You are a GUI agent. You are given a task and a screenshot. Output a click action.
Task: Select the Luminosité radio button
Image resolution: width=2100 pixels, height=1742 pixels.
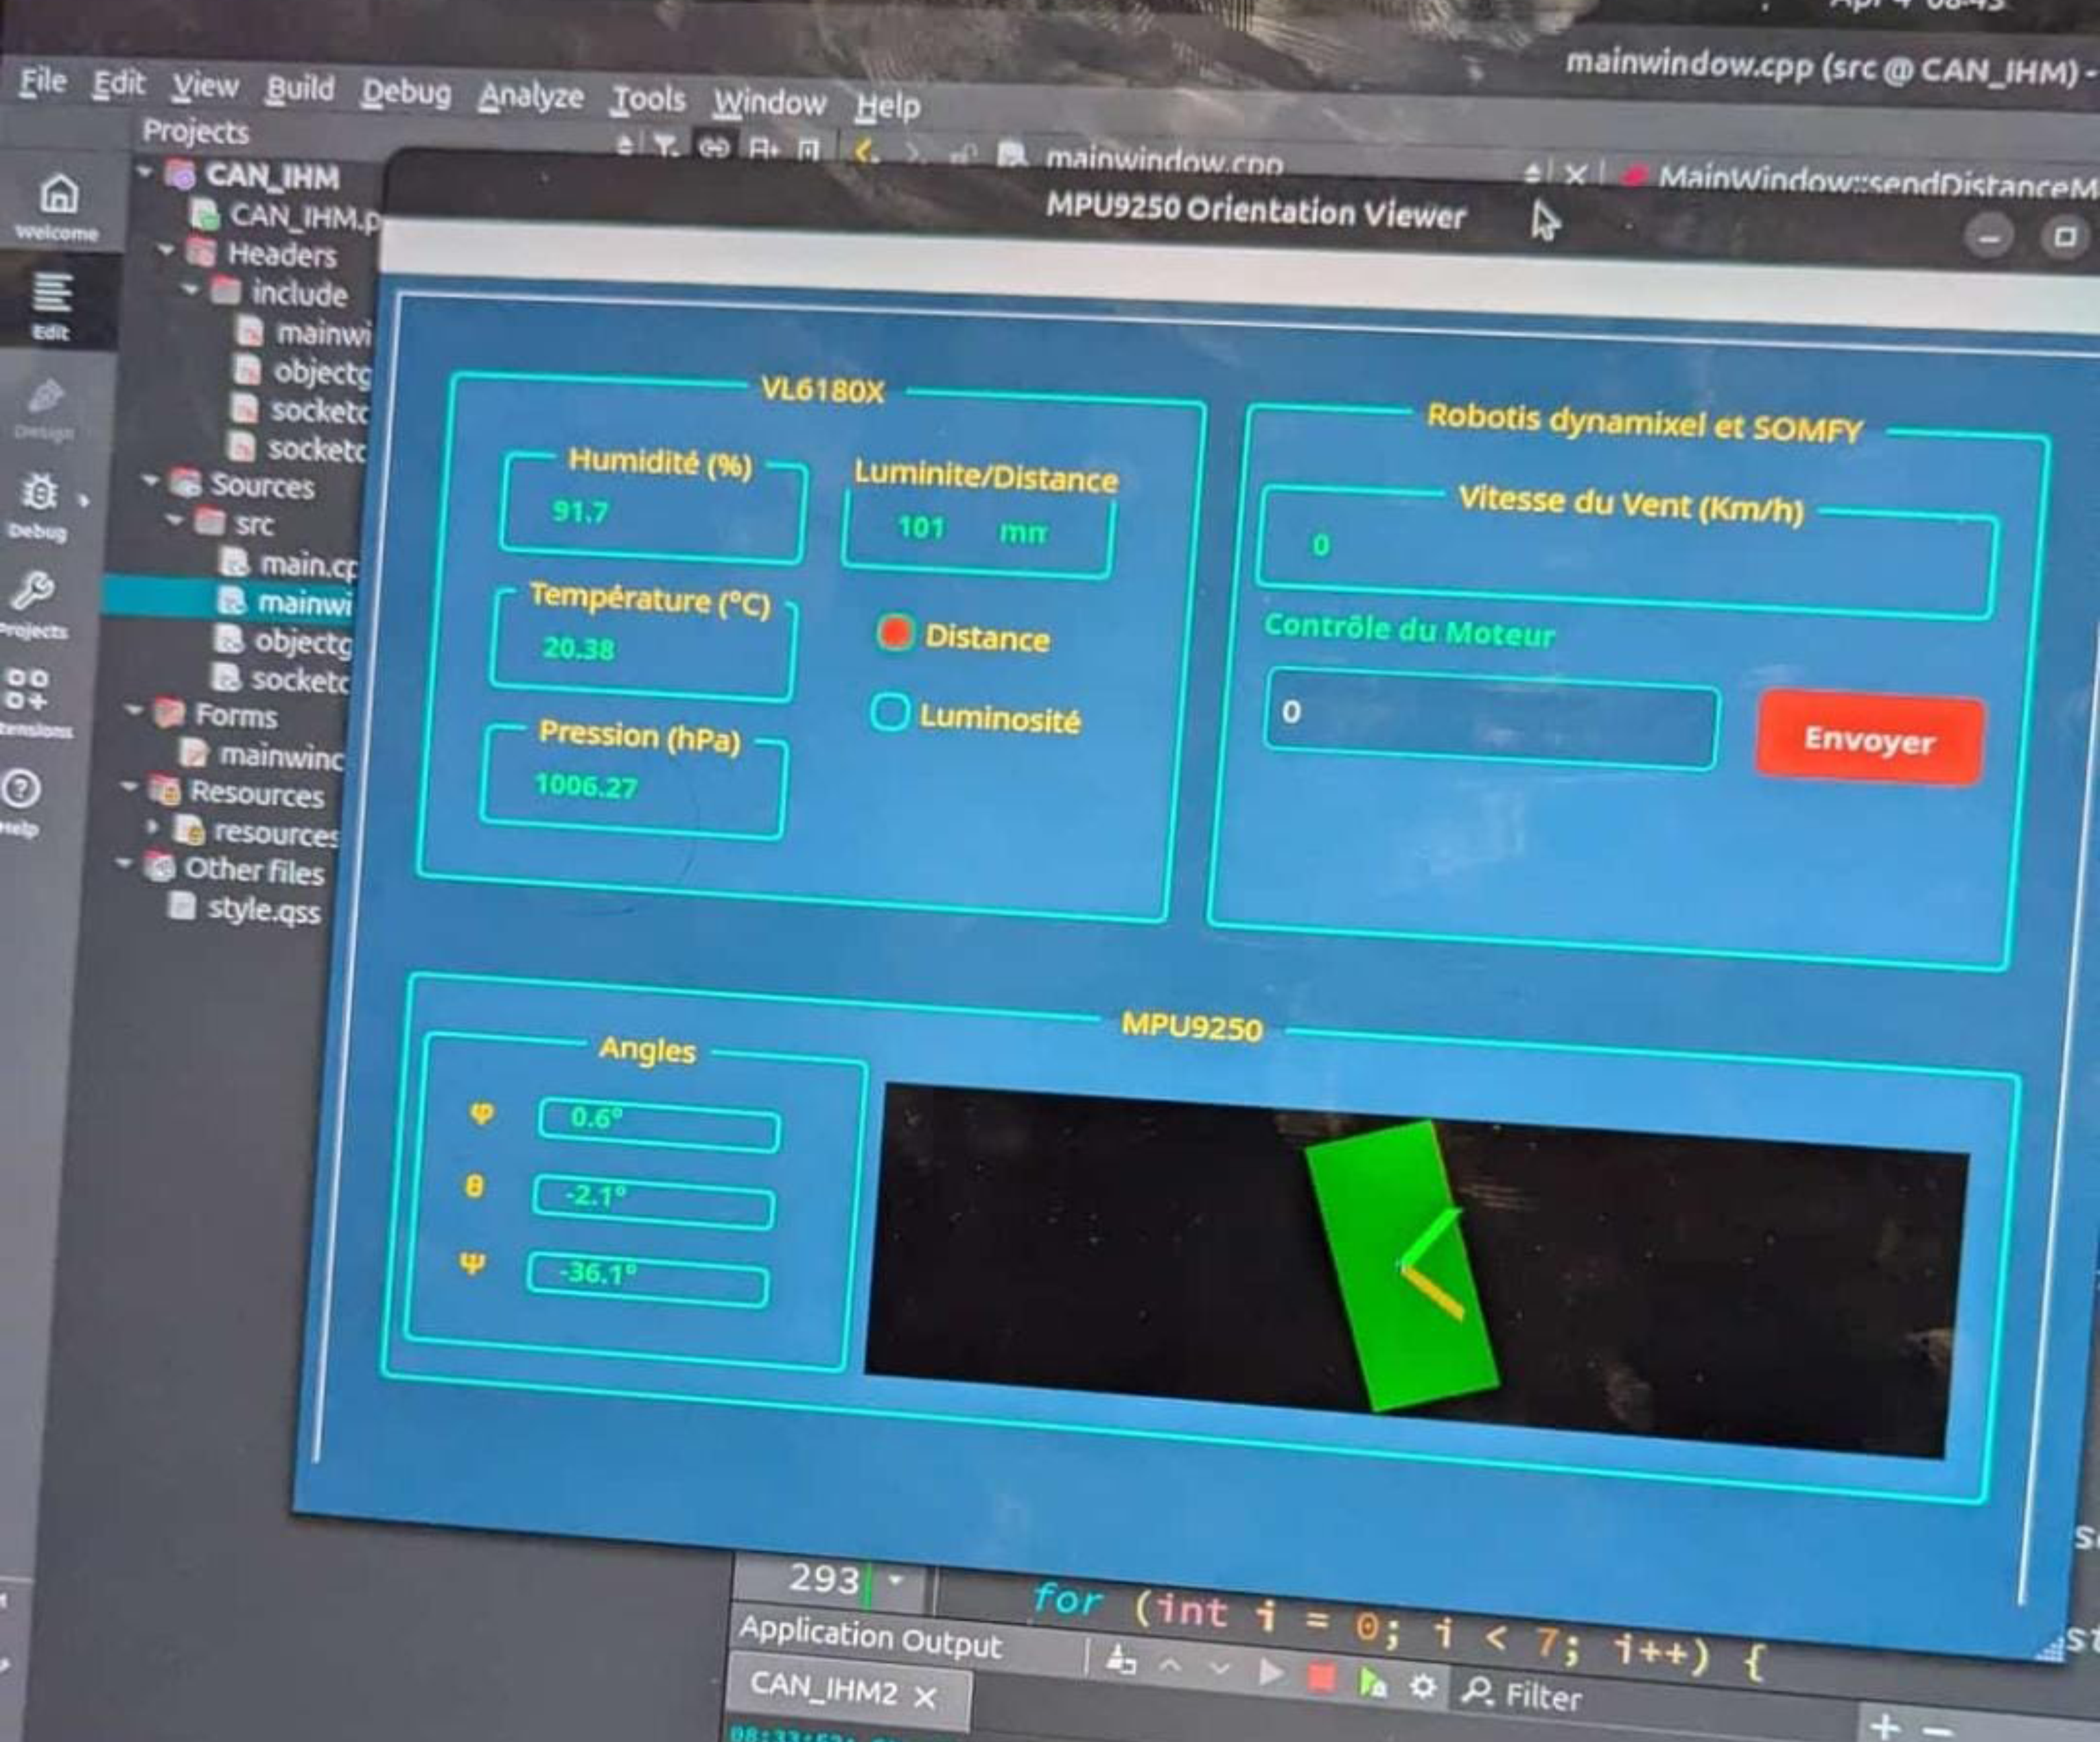[890, 713]
